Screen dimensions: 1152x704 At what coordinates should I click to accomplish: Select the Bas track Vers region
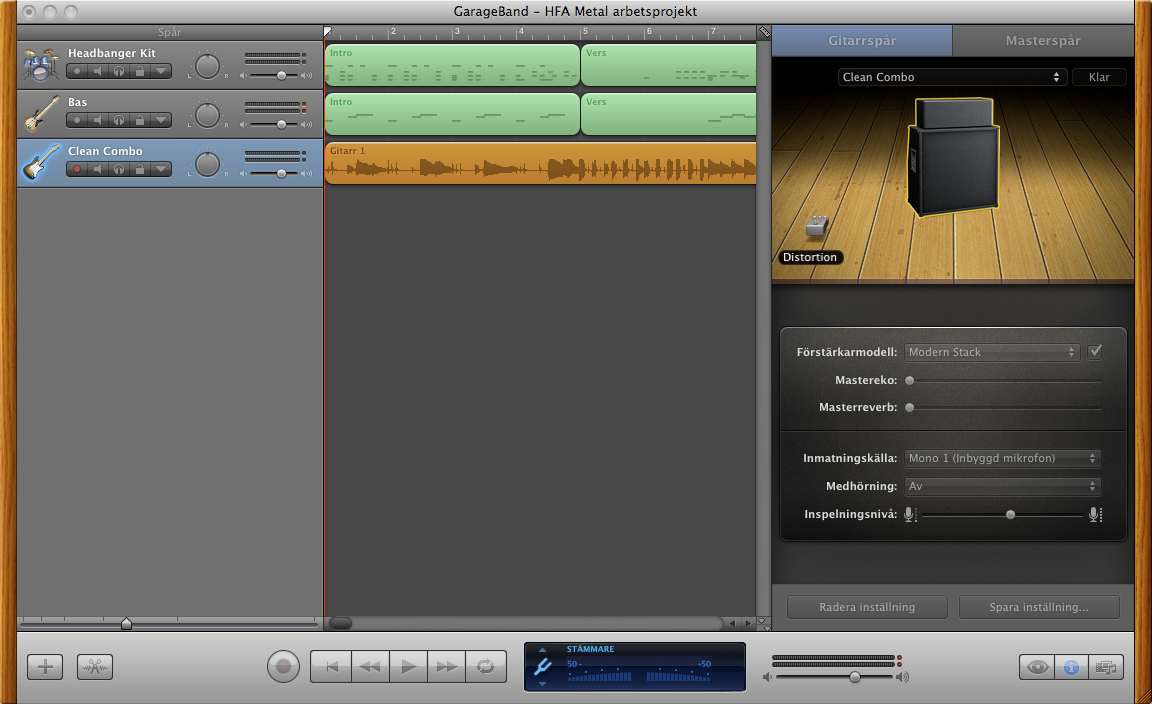pos(669,114)
